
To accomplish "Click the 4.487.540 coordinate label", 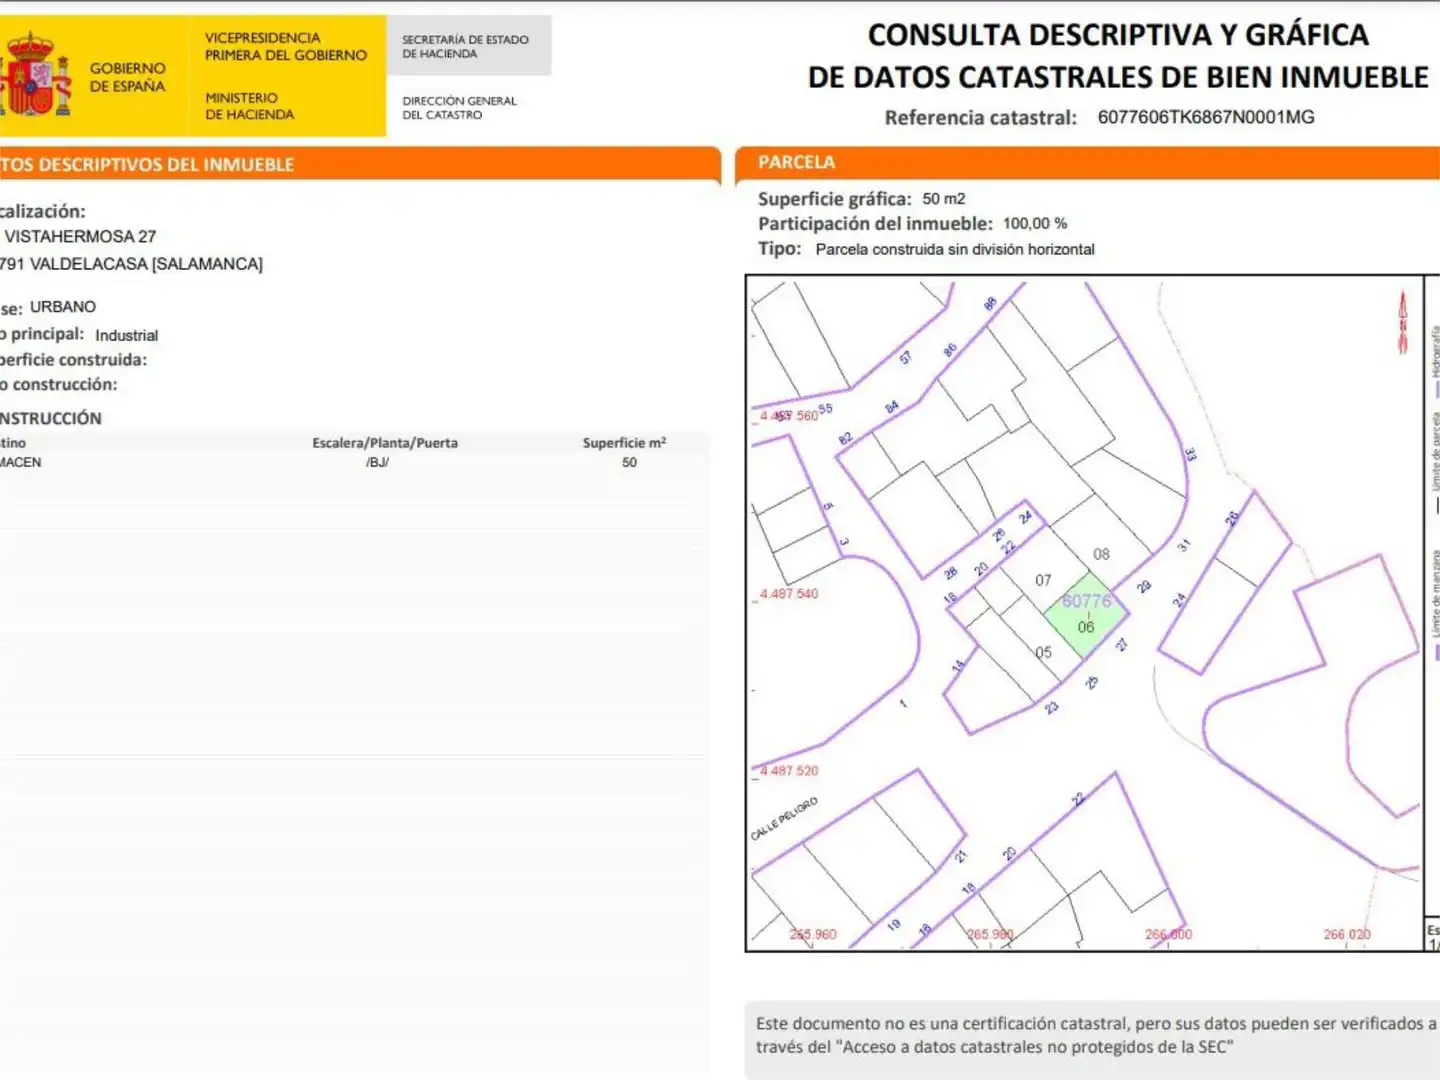I will (789, 594).
